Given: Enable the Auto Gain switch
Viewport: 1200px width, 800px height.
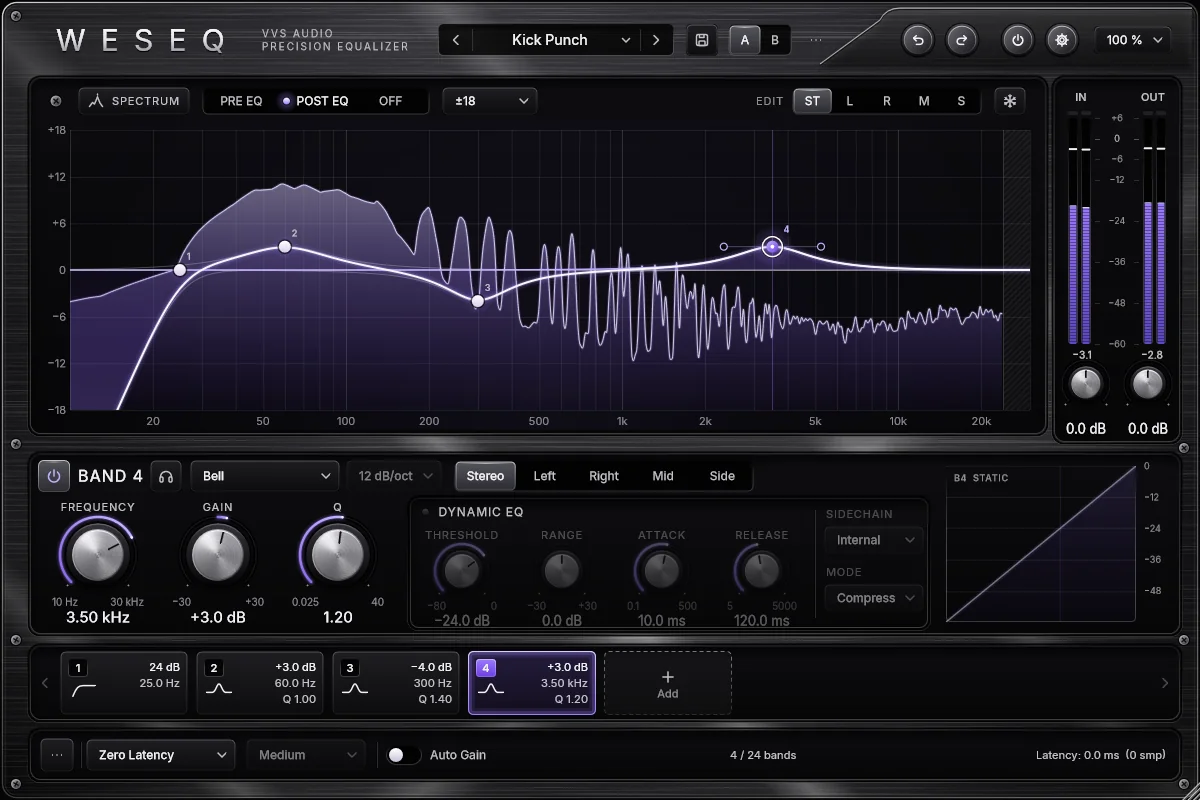Looking at the screenshot, I should (404, 755).
